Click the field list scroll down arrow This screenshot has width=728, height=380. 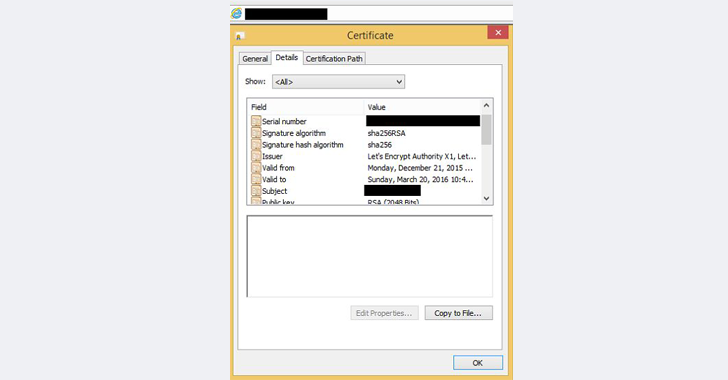[x=486, y=198]
